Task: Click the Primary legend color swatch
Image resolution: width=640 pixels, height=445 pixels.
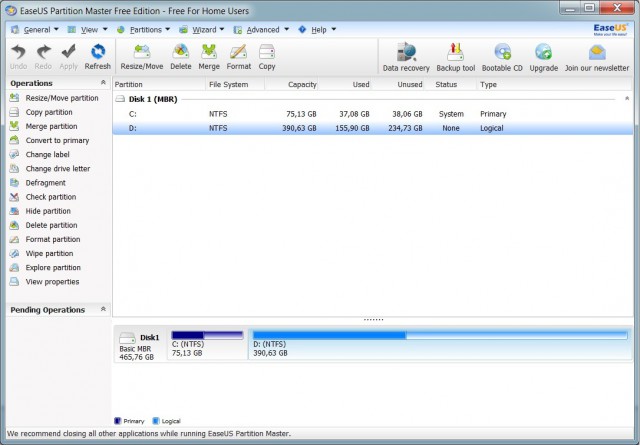Action: (x=118, y=421)
